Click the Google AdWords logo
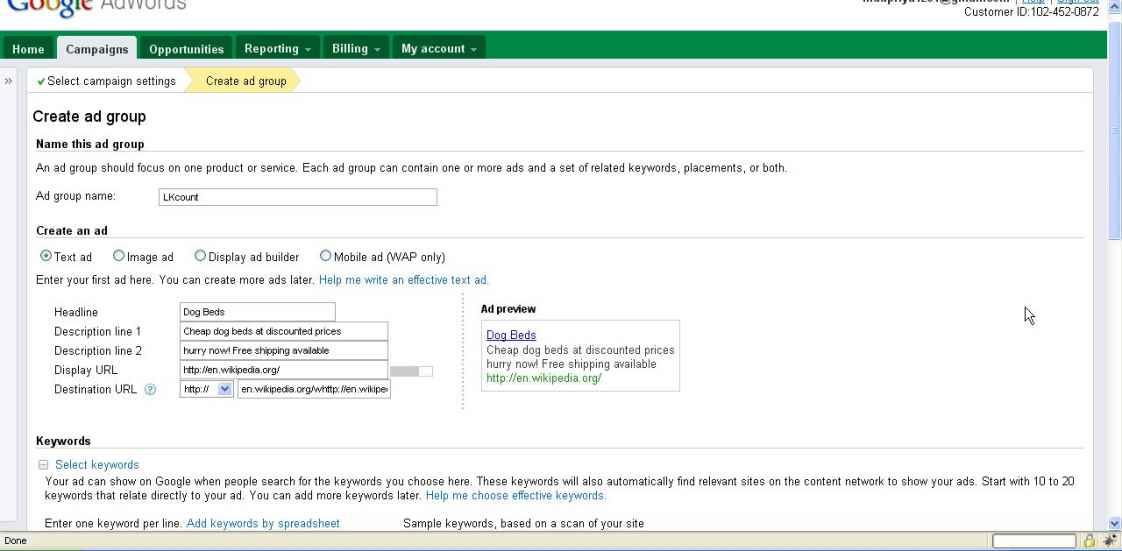The height and width of the screenshot is (551, 1122). pyautogui.click(x=95, y=6)
